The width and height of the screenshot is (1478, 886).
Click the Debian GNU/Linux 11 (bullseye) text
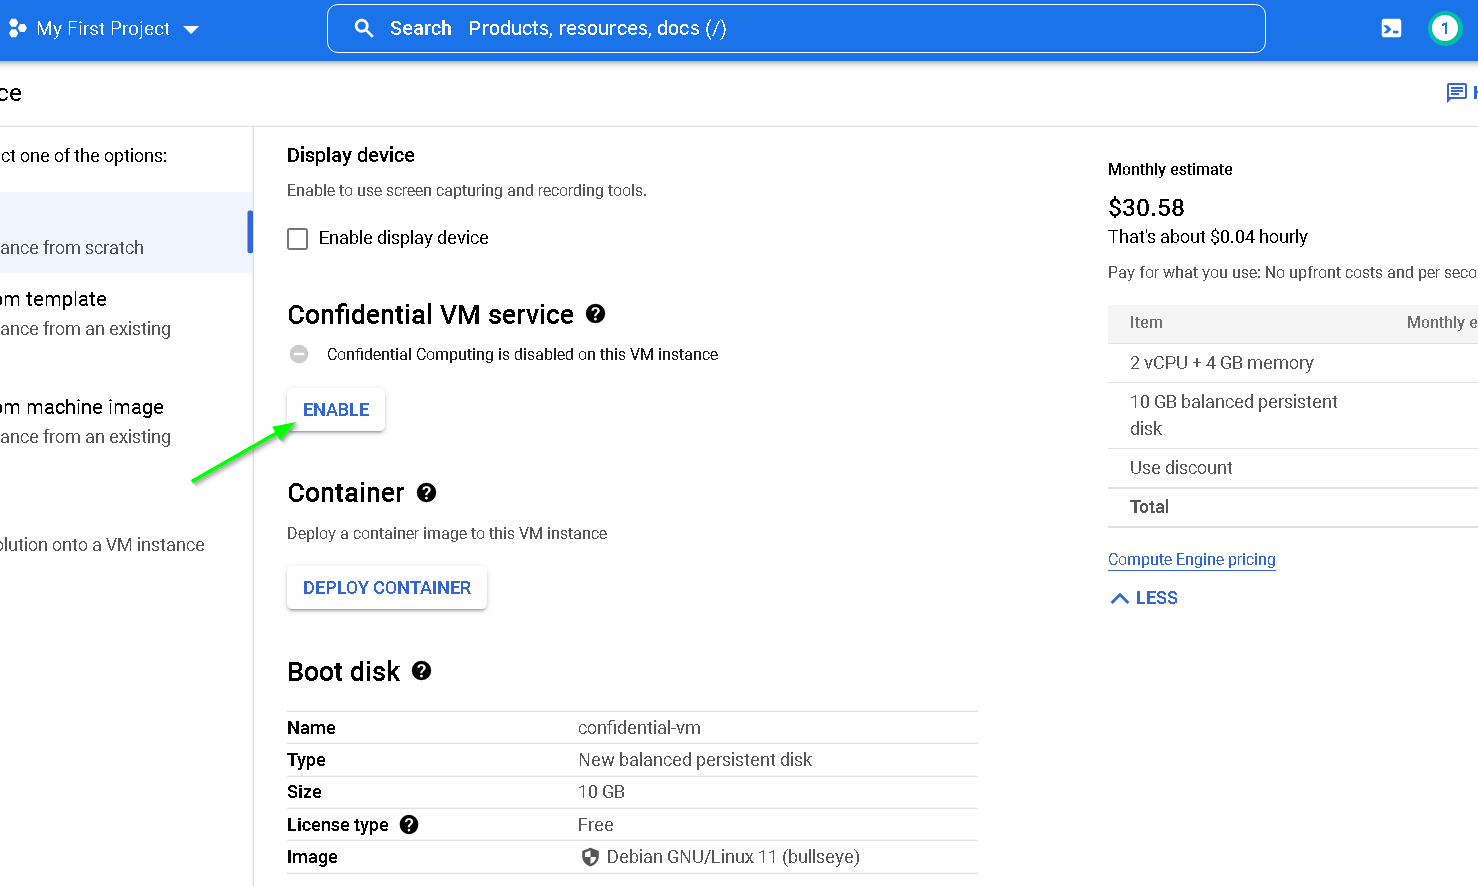[733, 857]
